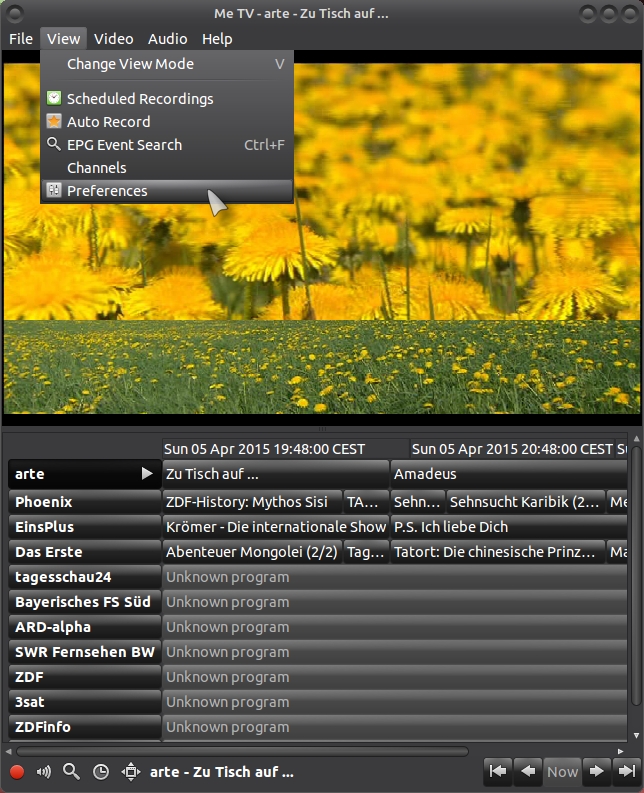Image resolution: width=644 pixels, height=793 pixels.
Task: Toggle fullscreen with the arrows icon
Action: tap(130, 772)
